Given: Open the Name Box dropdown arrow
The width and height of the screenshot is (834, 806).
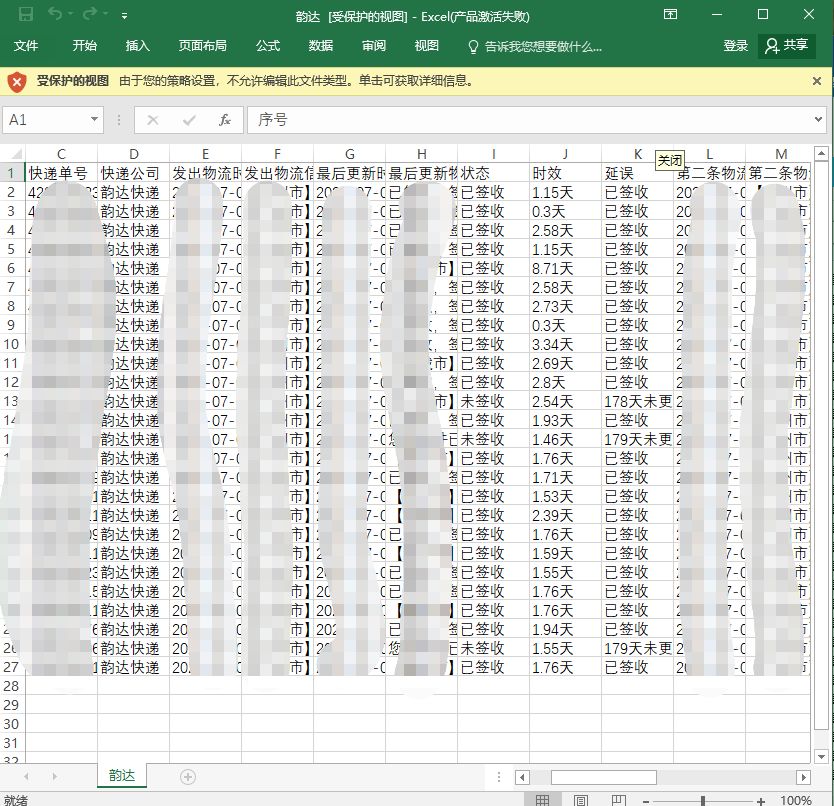Looking at the screenshot, I should (x=94, y=119).
